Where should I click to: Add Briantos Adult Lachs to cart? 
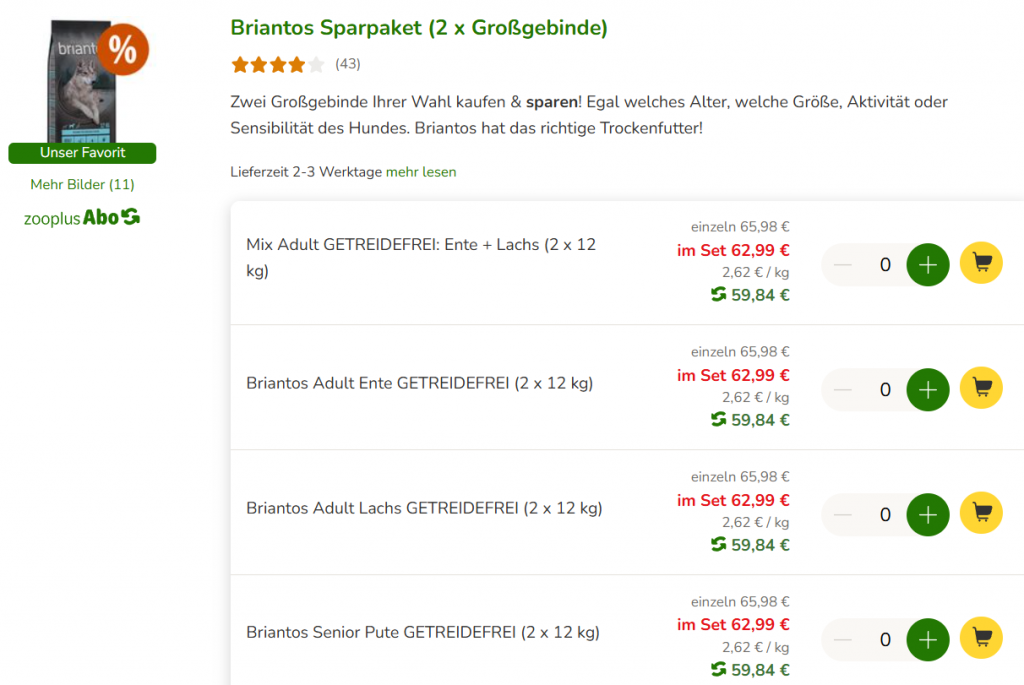click(x=981, y=514)
